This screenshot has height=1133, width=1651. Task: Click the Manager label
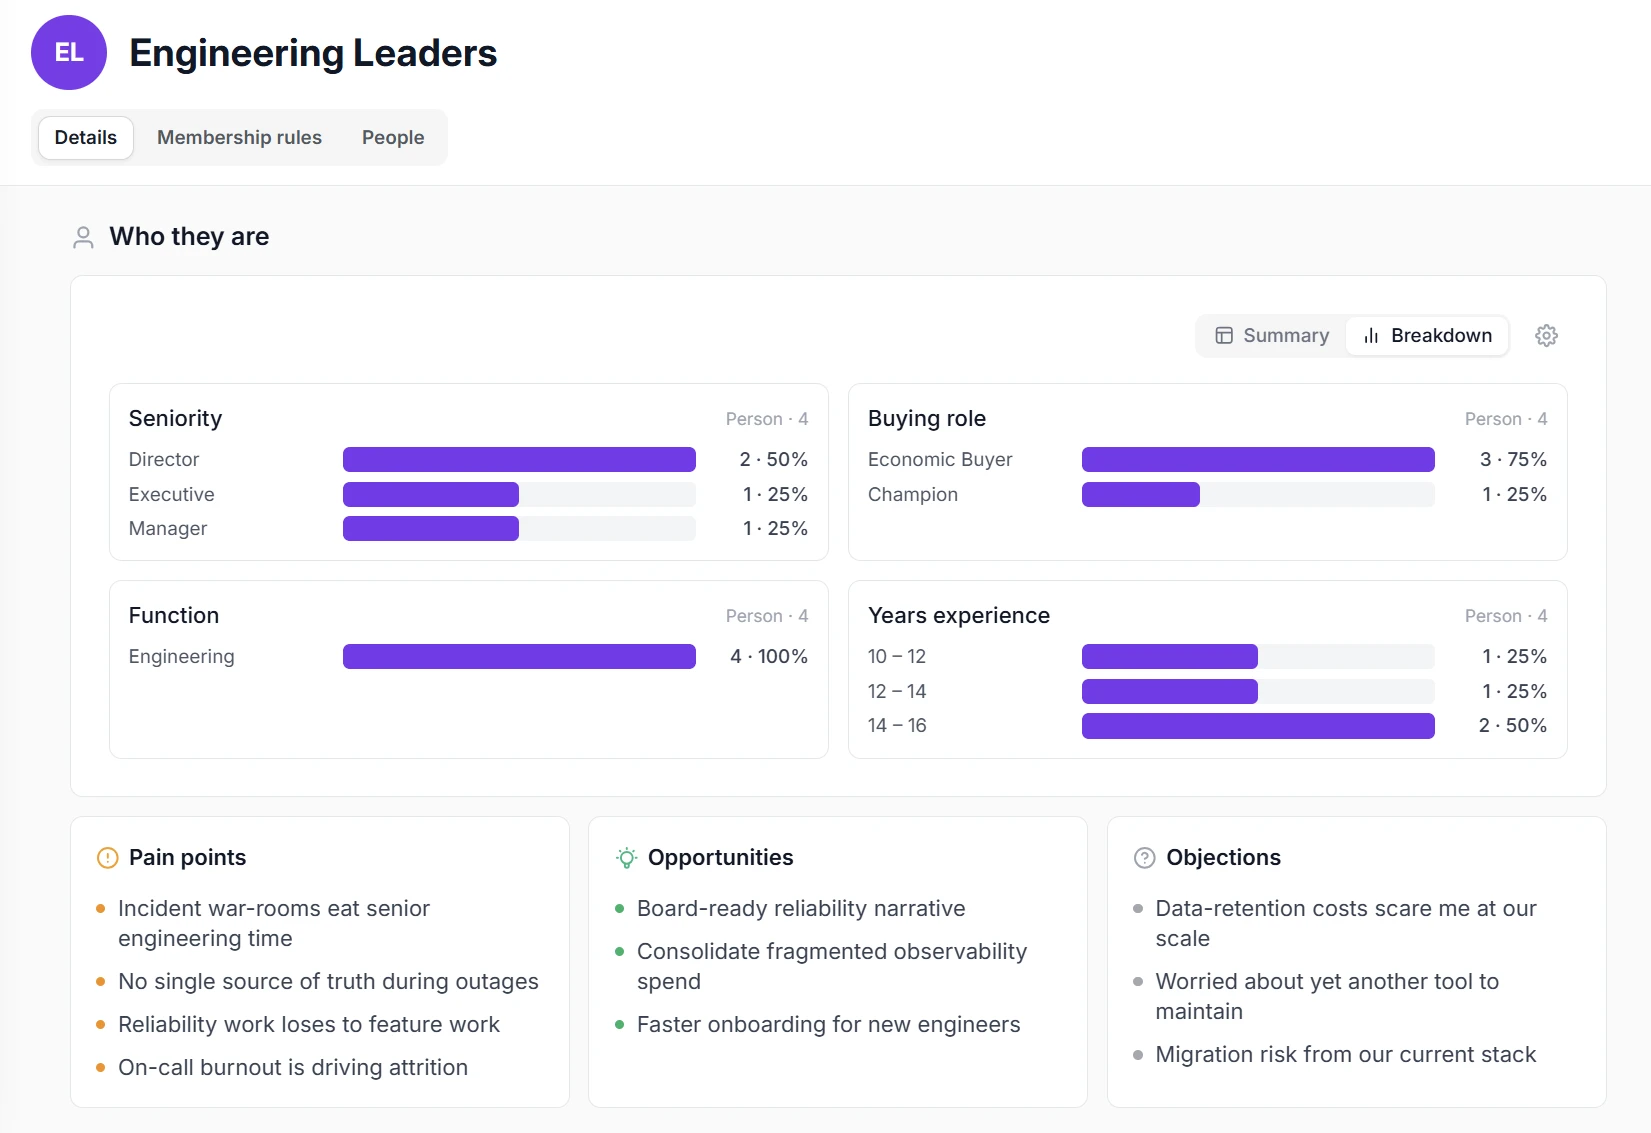coord(168,529)
